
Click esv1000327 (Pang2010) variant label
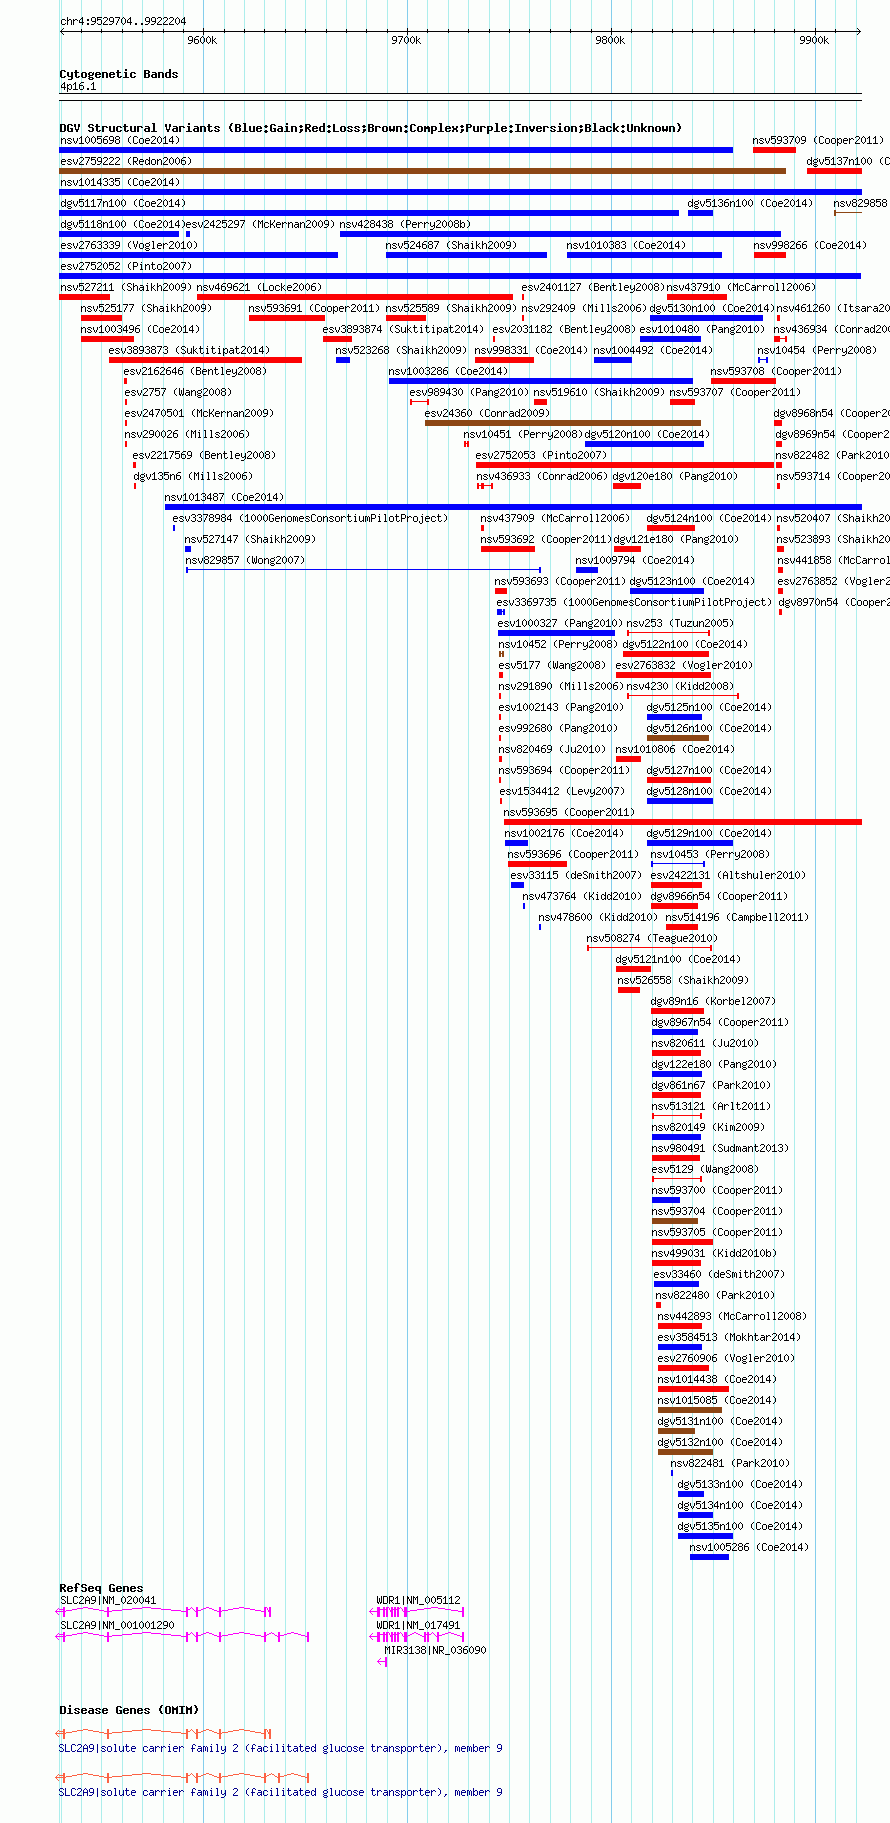(560, 623)
